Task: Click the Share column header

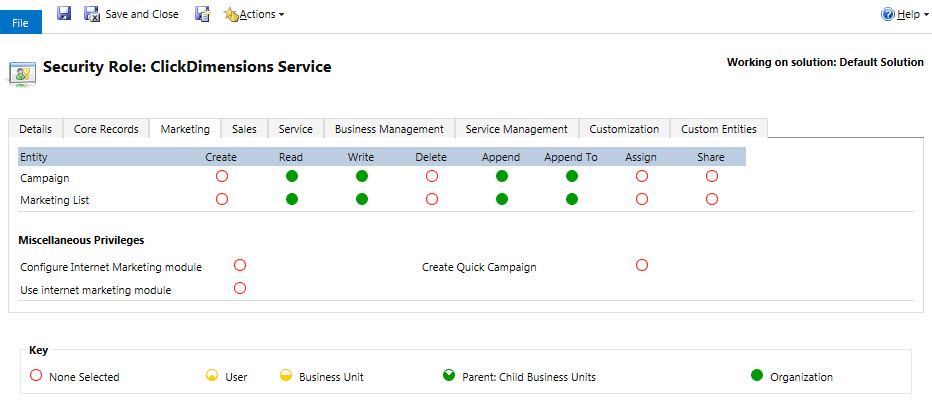Action: click(x=711, y=158)
